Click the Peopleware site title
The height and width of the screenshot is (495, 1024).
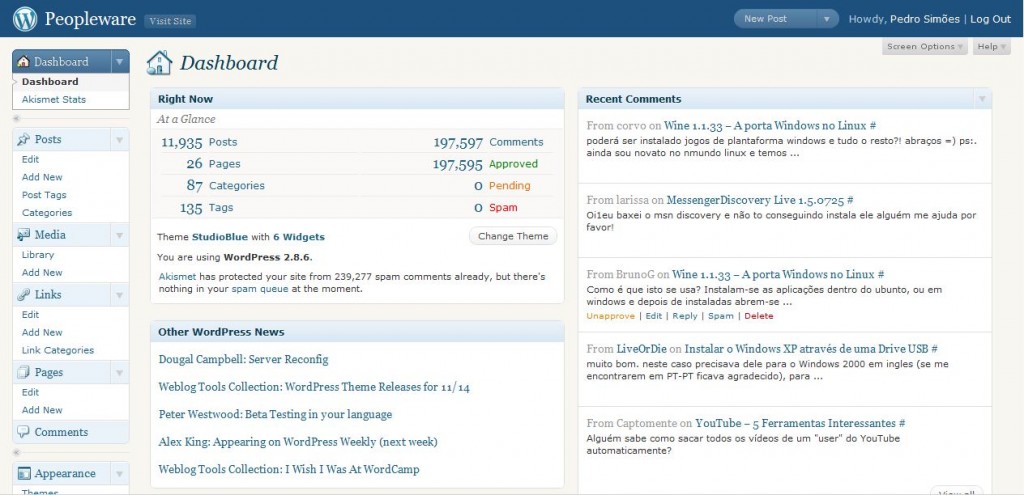89,19
